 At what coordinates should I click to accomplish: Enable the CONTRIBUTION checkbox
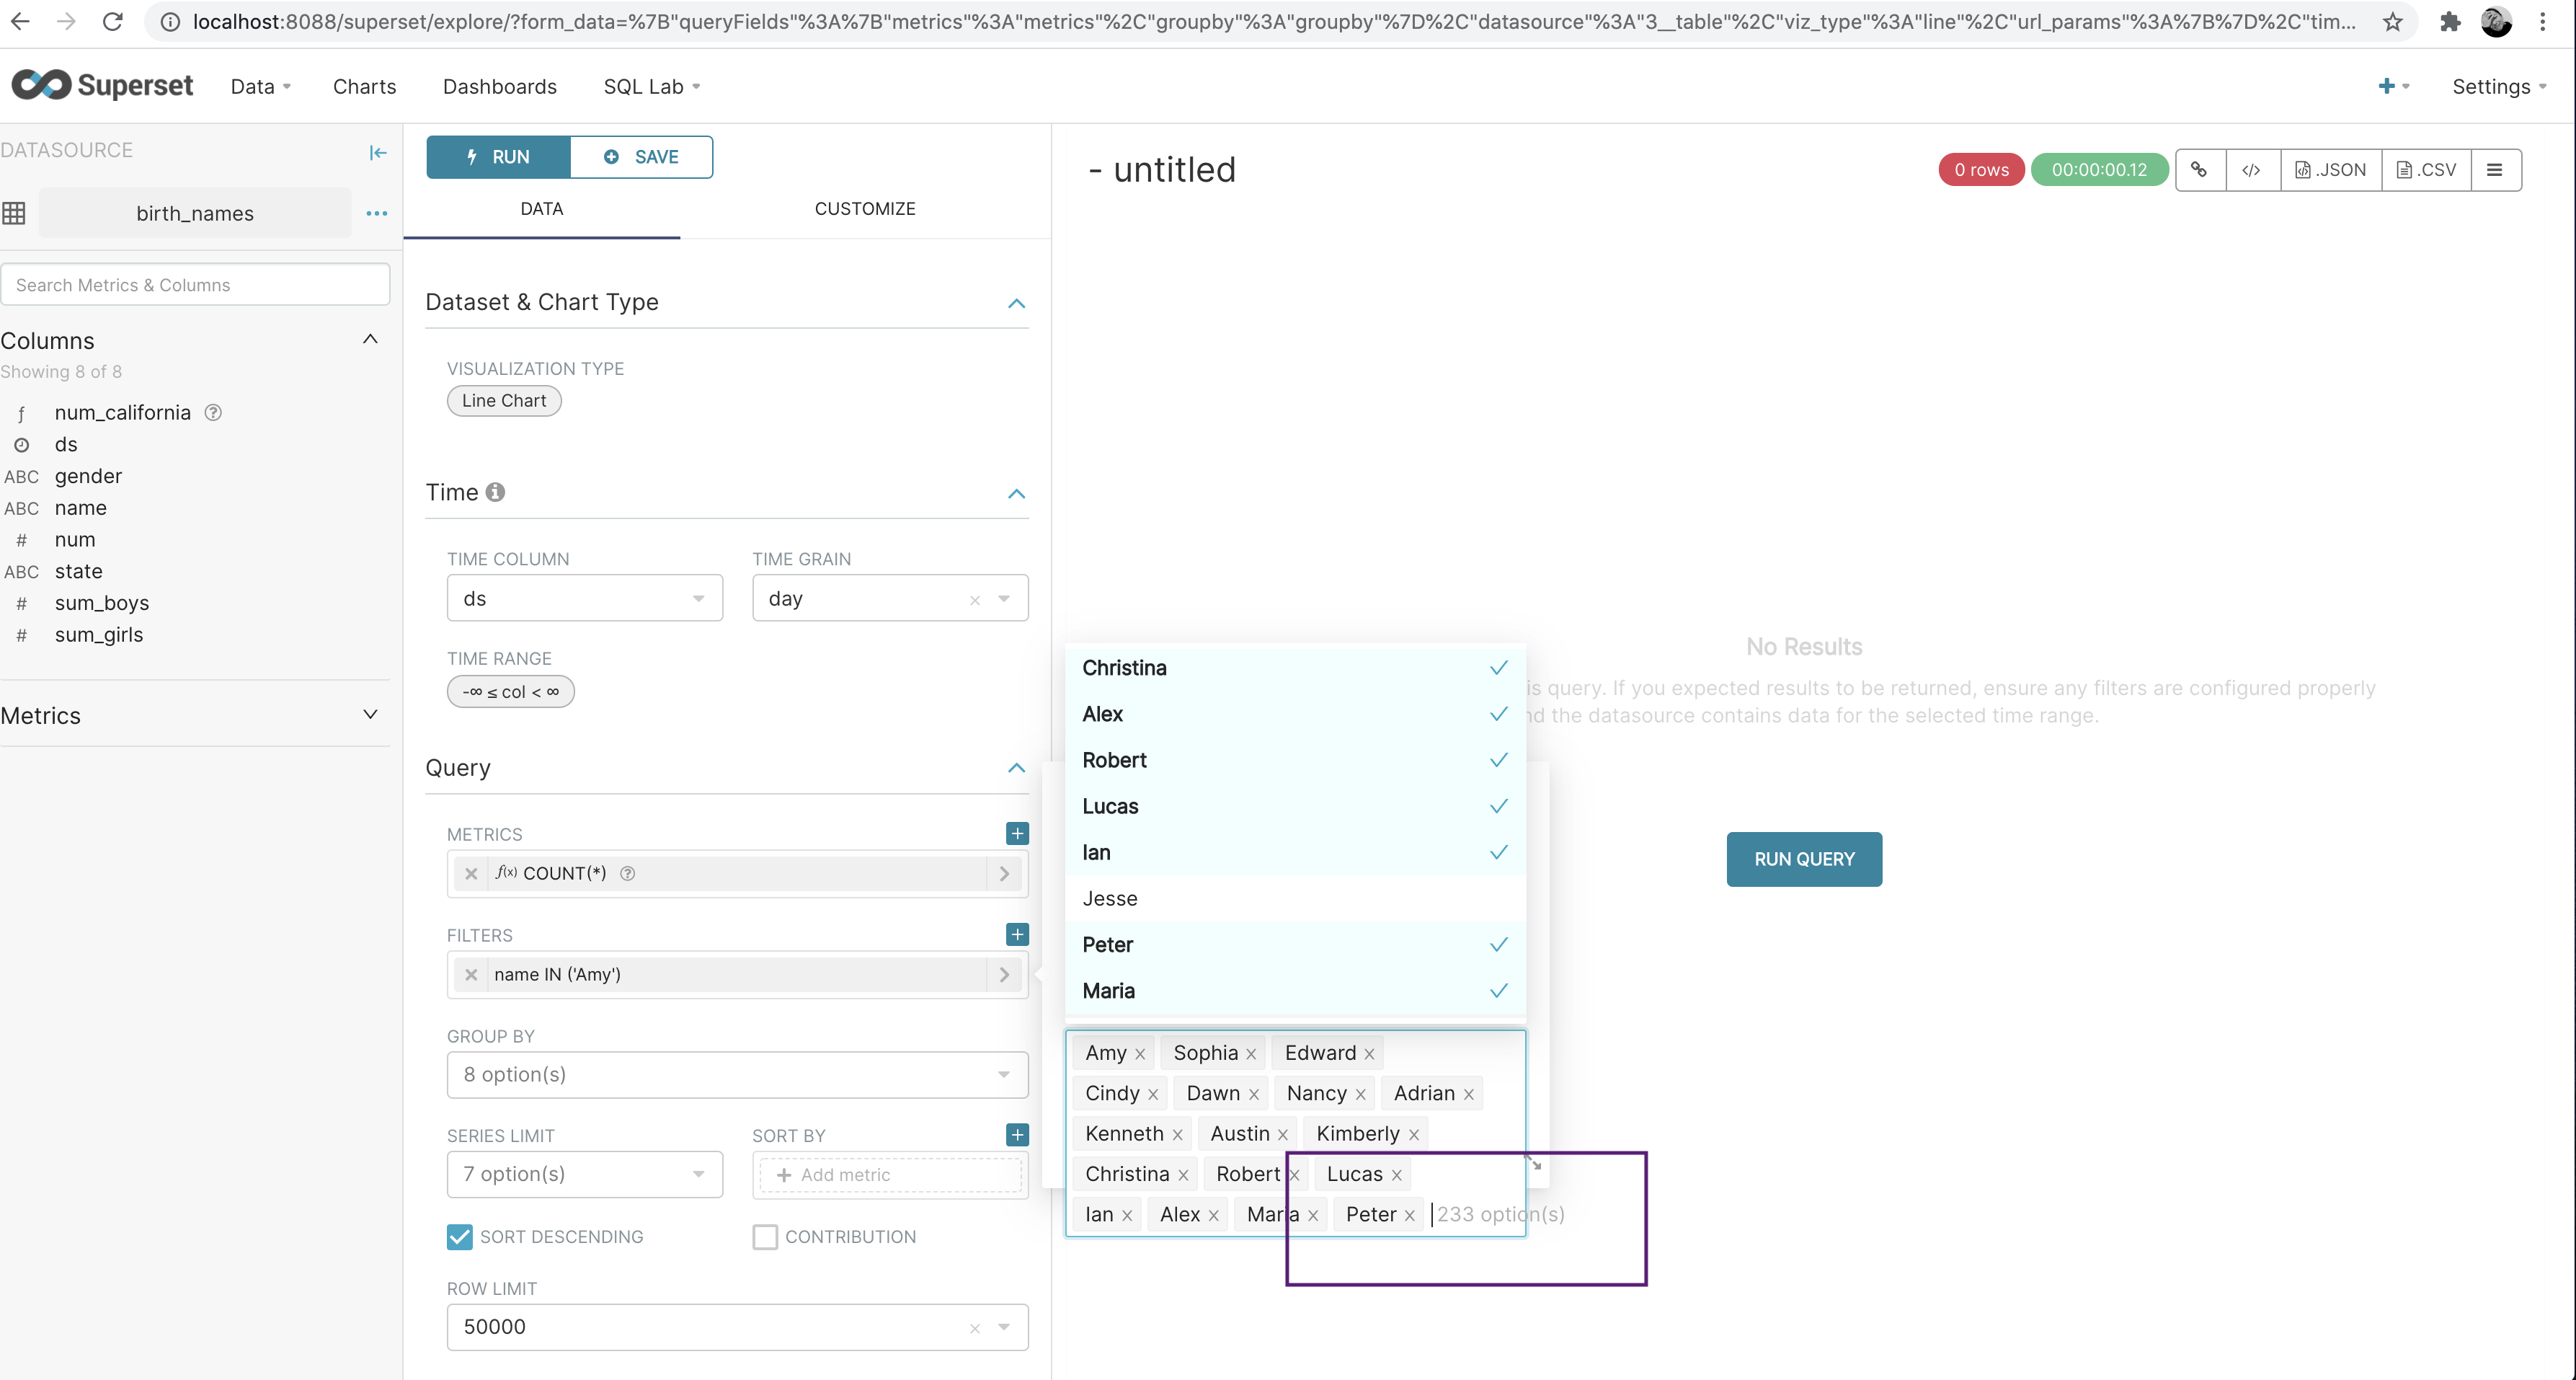point(765,1236)
